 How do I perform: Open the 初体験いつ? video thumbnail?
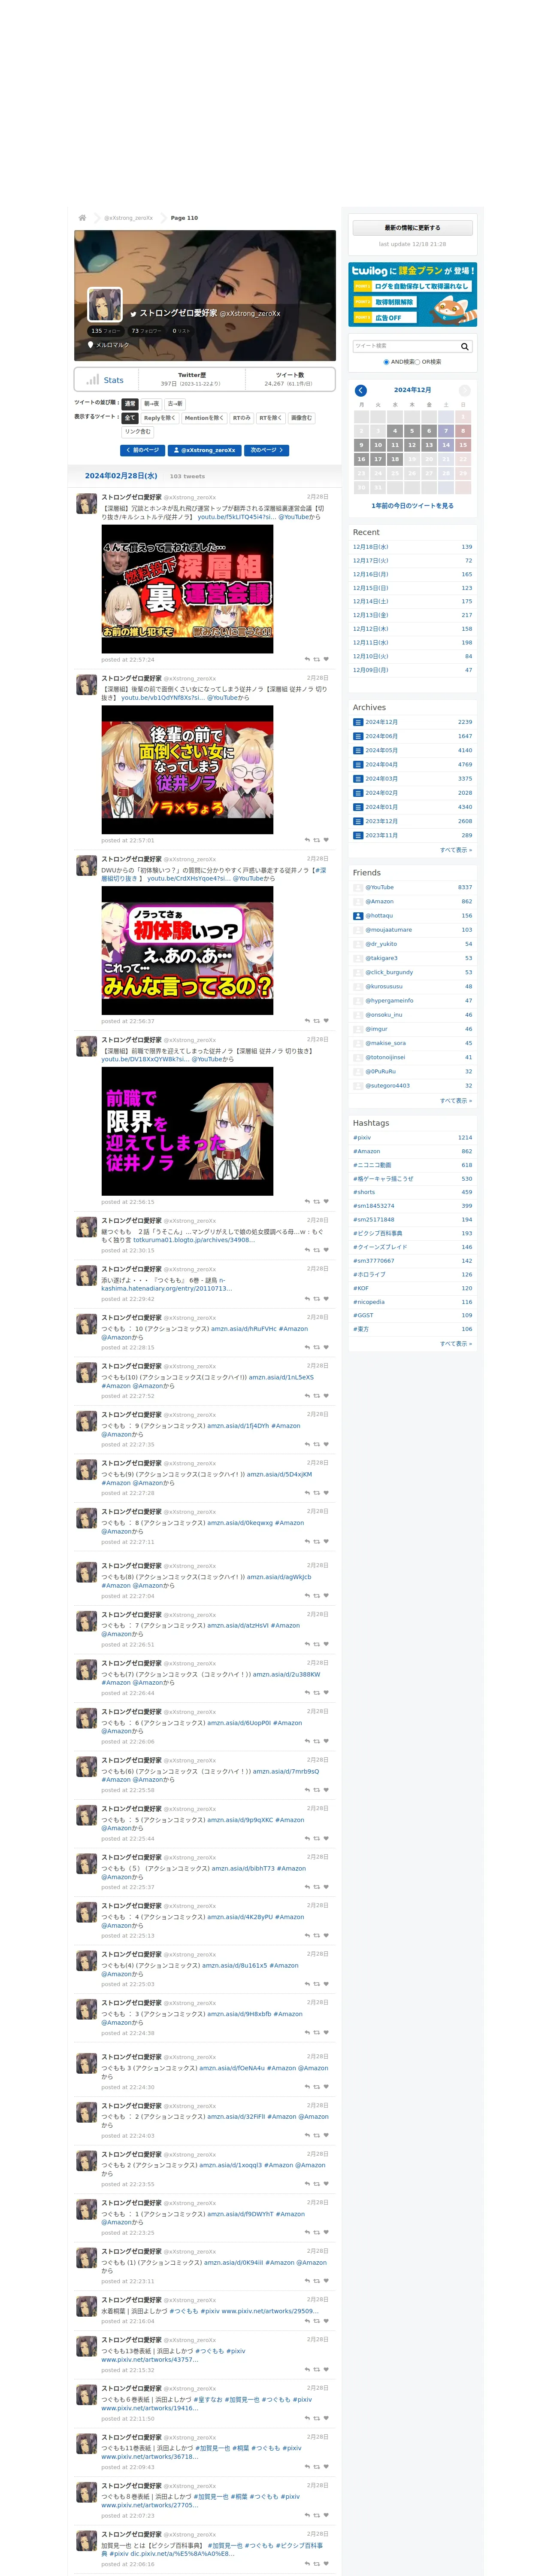tap(187, 950)
